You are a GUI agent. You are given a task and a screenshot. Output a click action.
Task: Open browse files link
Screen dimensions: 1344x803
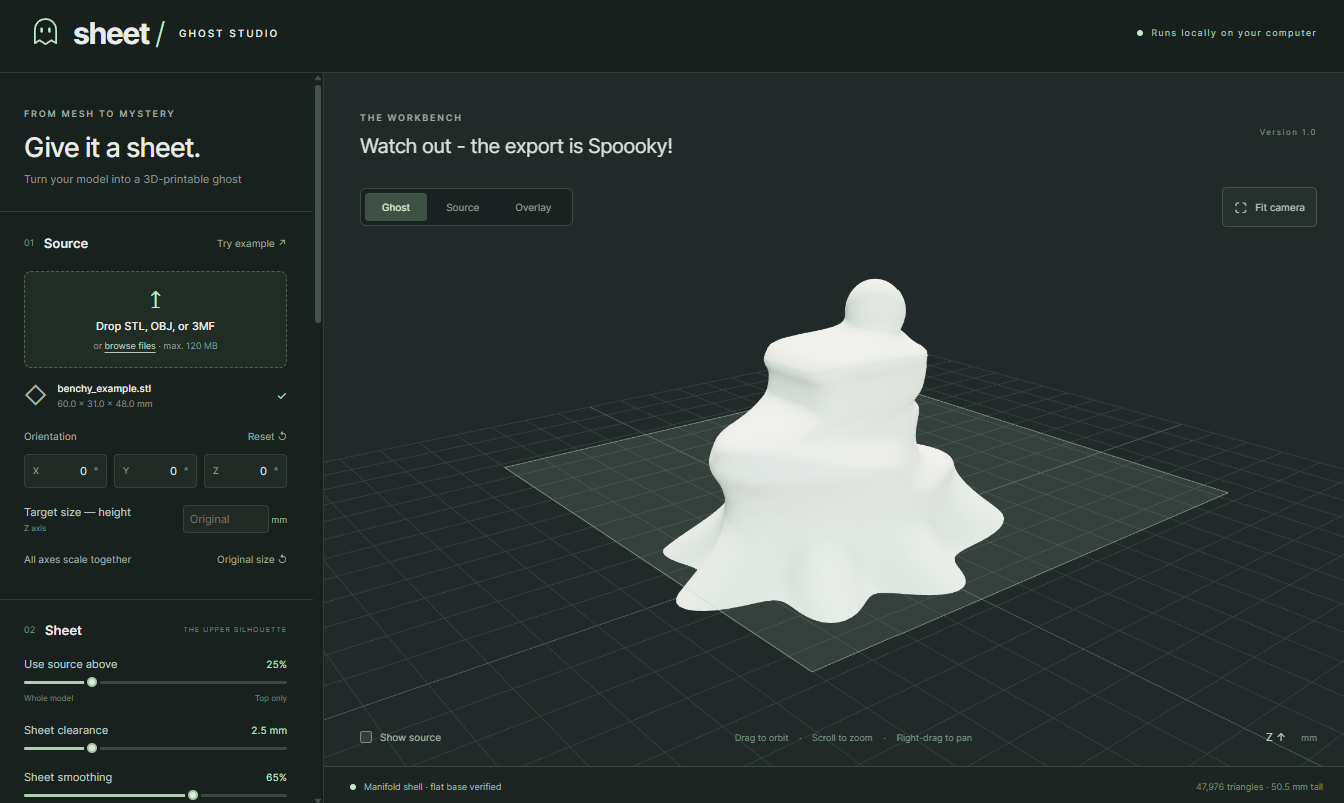[130, 346]
